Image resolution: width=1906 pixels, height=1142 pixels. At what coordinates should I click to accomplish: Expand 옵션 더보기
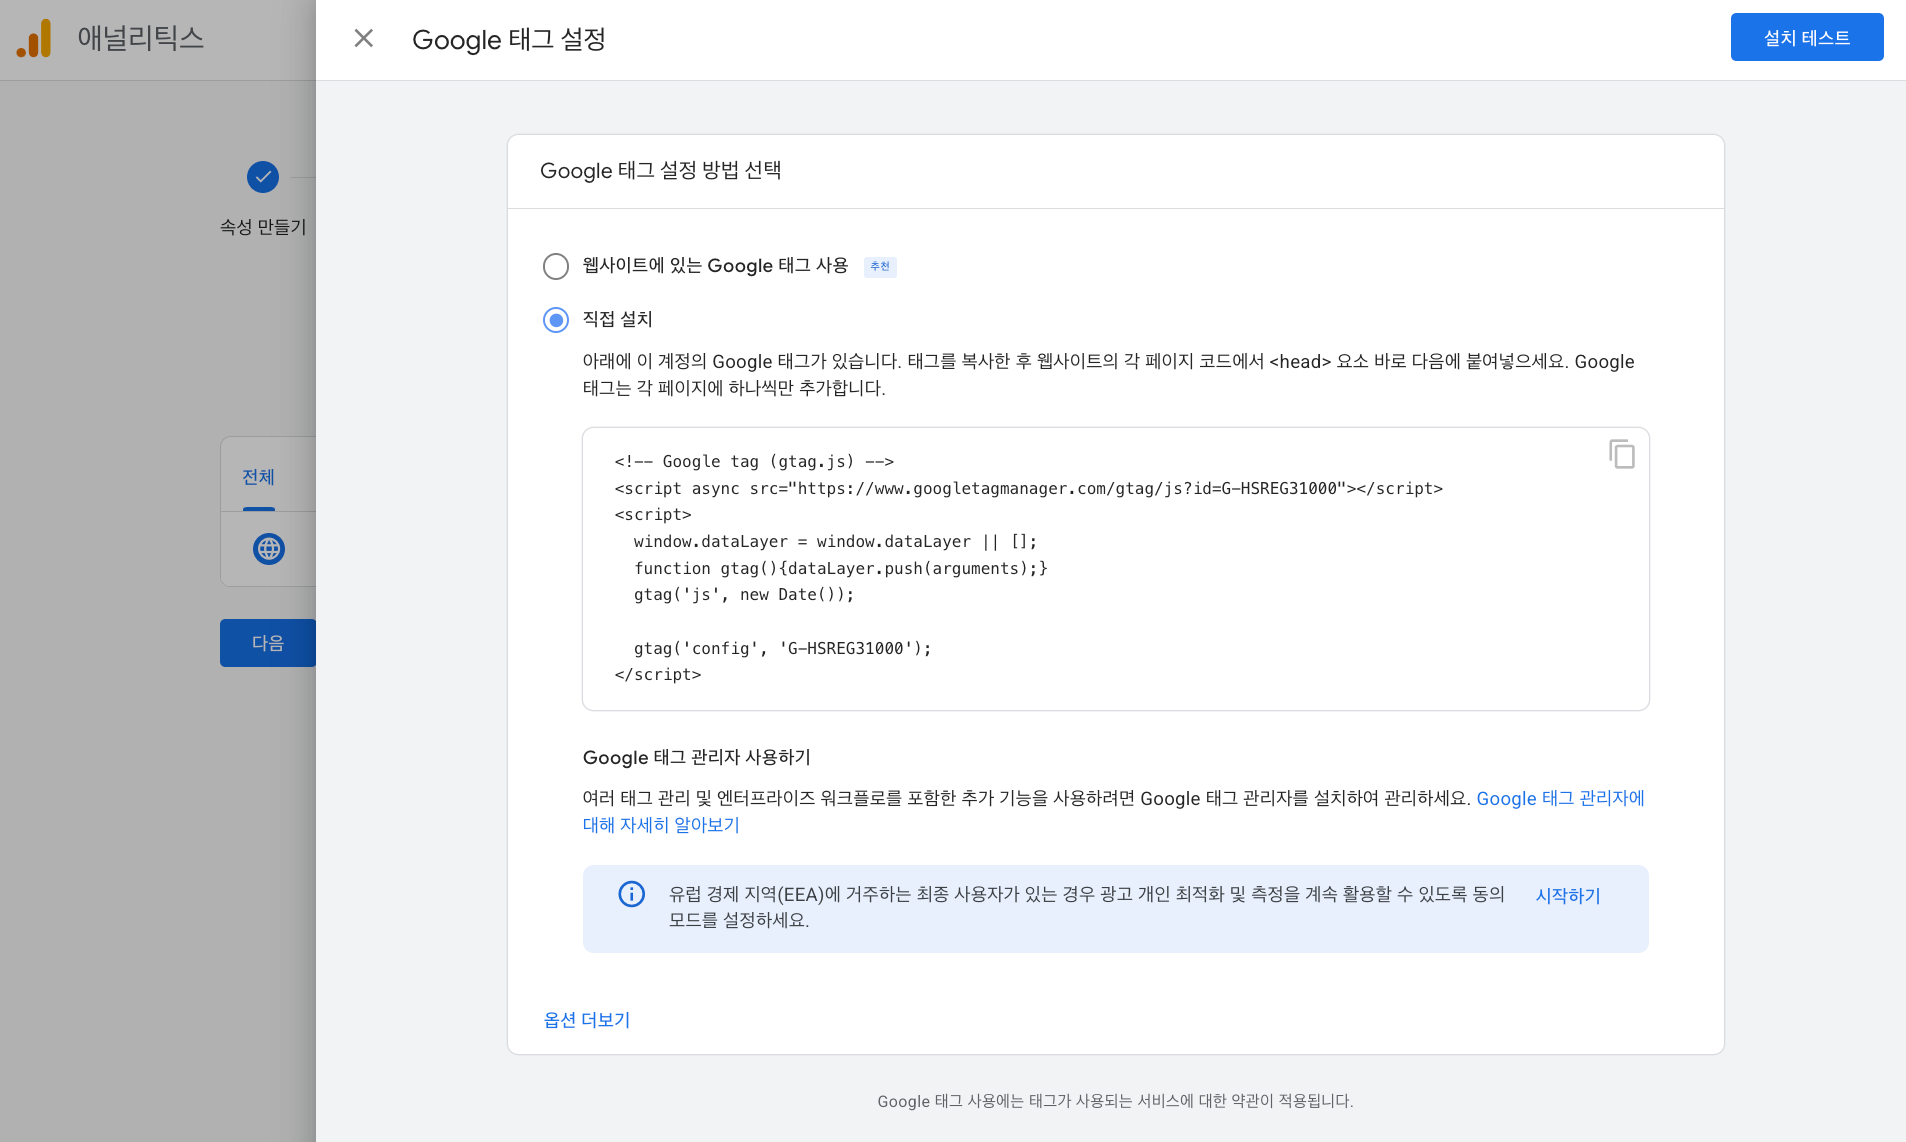(x=587, y=1020)
